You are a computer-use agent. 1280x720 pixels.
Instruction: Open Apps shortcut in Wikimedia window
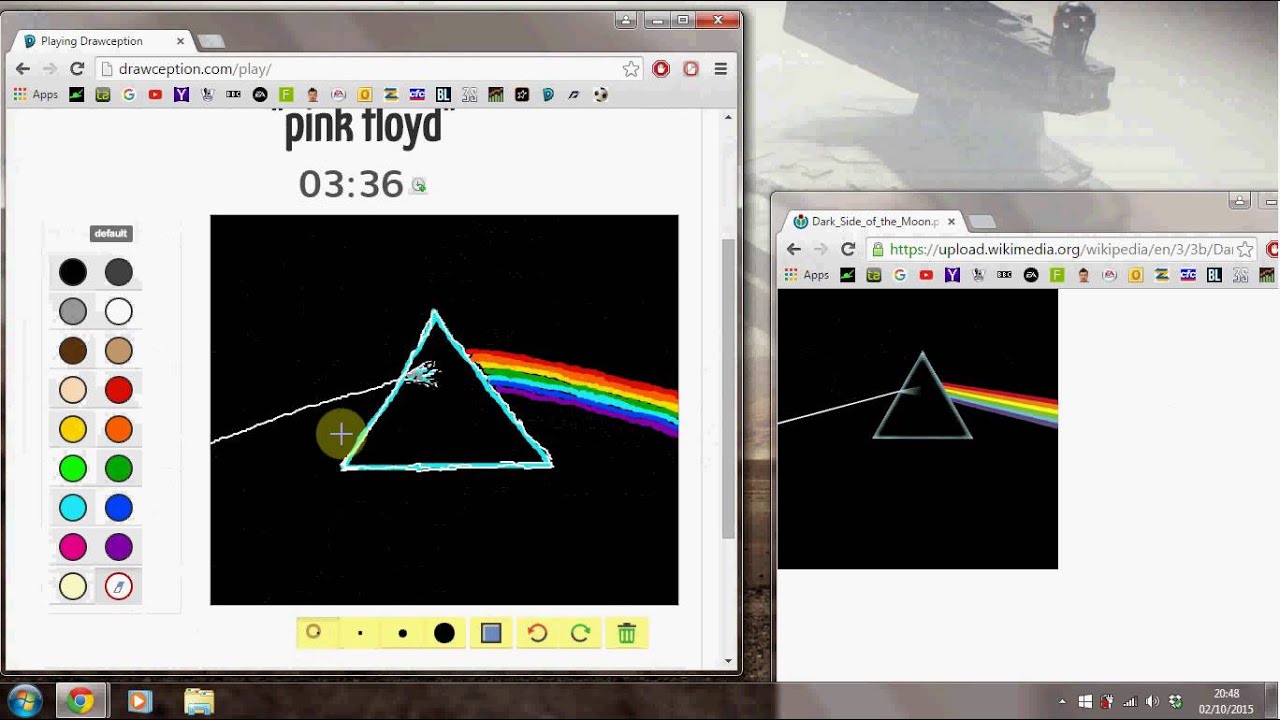807,275
